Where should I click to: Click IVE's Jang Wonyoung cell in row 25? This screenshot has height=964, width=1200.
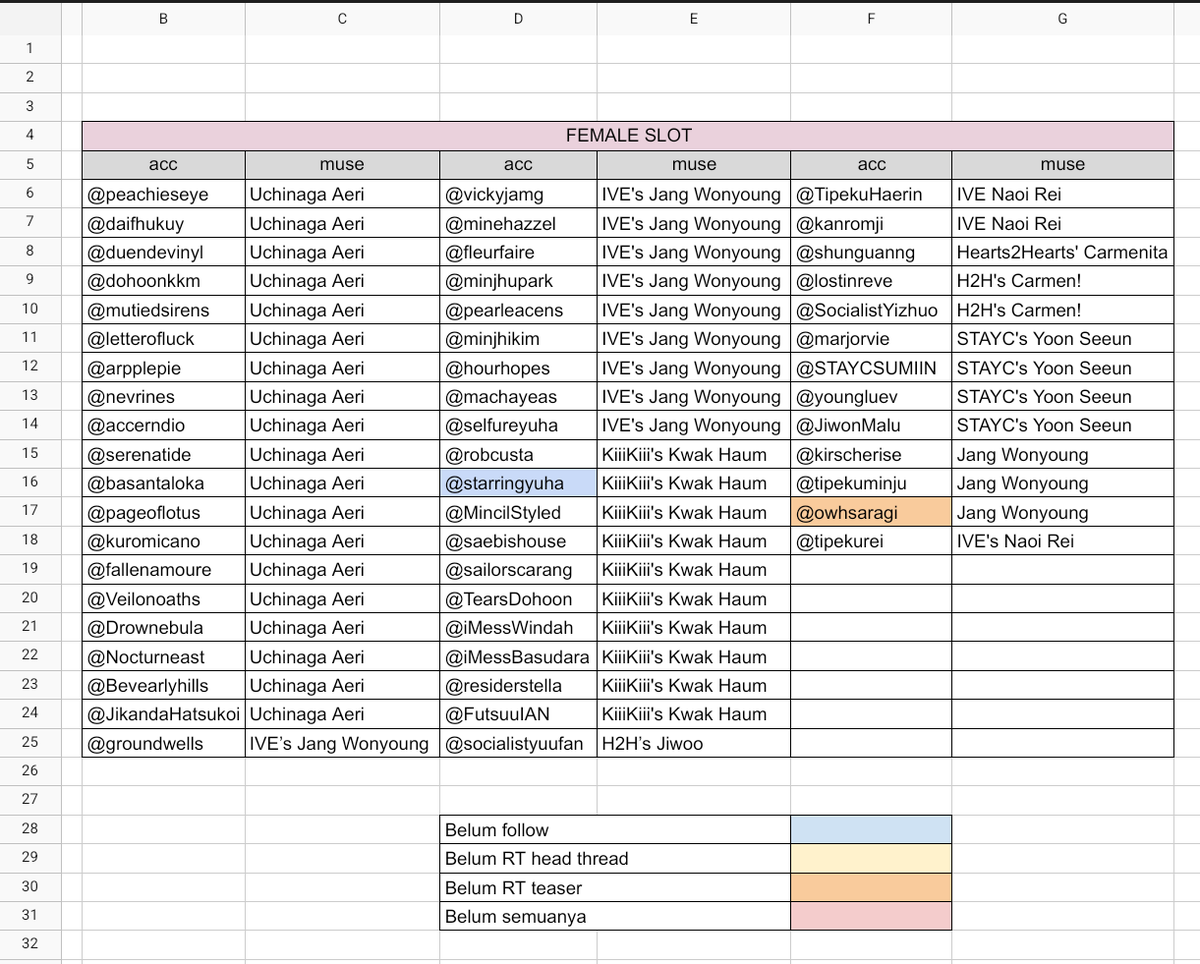[x=342, y=743]
